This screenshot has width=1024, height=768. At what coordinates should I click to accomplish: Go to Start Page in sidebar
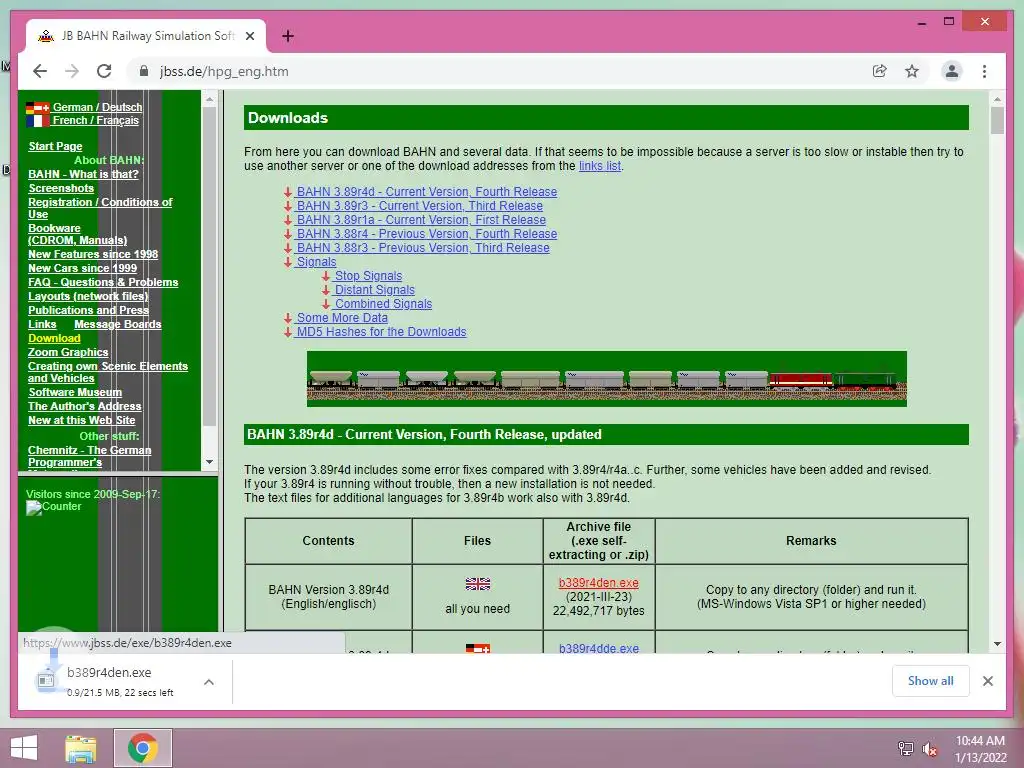pos(56,146)
